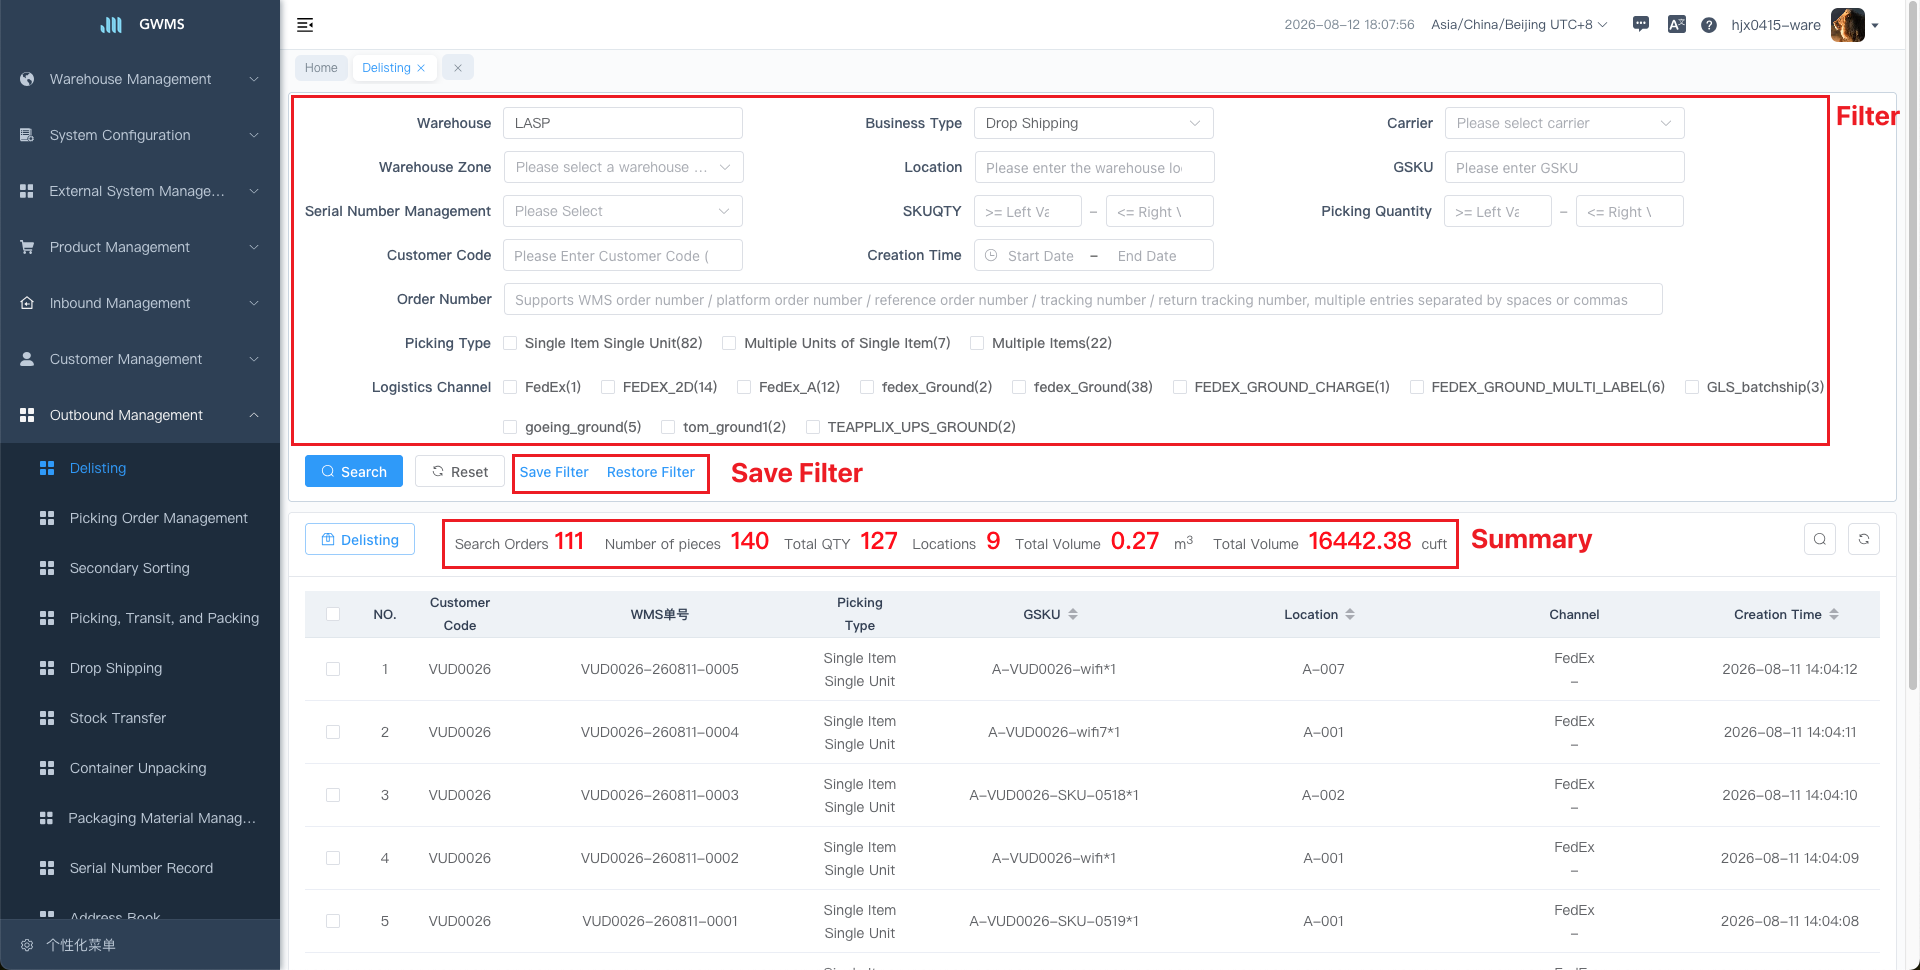The height and width of the screenshot is (970, 1920).
Task: Open the Warehouse Zone dropdown
Action: pos(623,167)
